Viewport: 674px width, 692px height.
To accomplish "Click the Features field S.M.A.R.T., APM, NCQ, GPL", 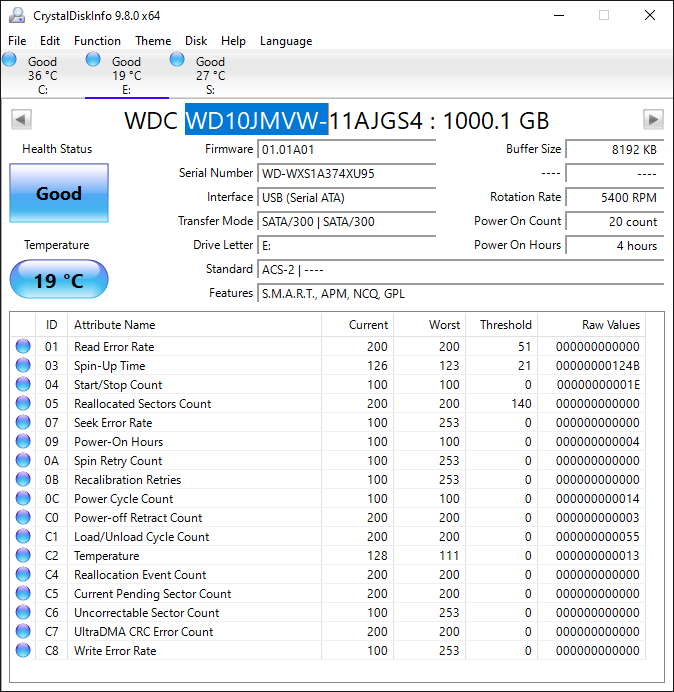I will pyautogui.click(x=461, y=293).
